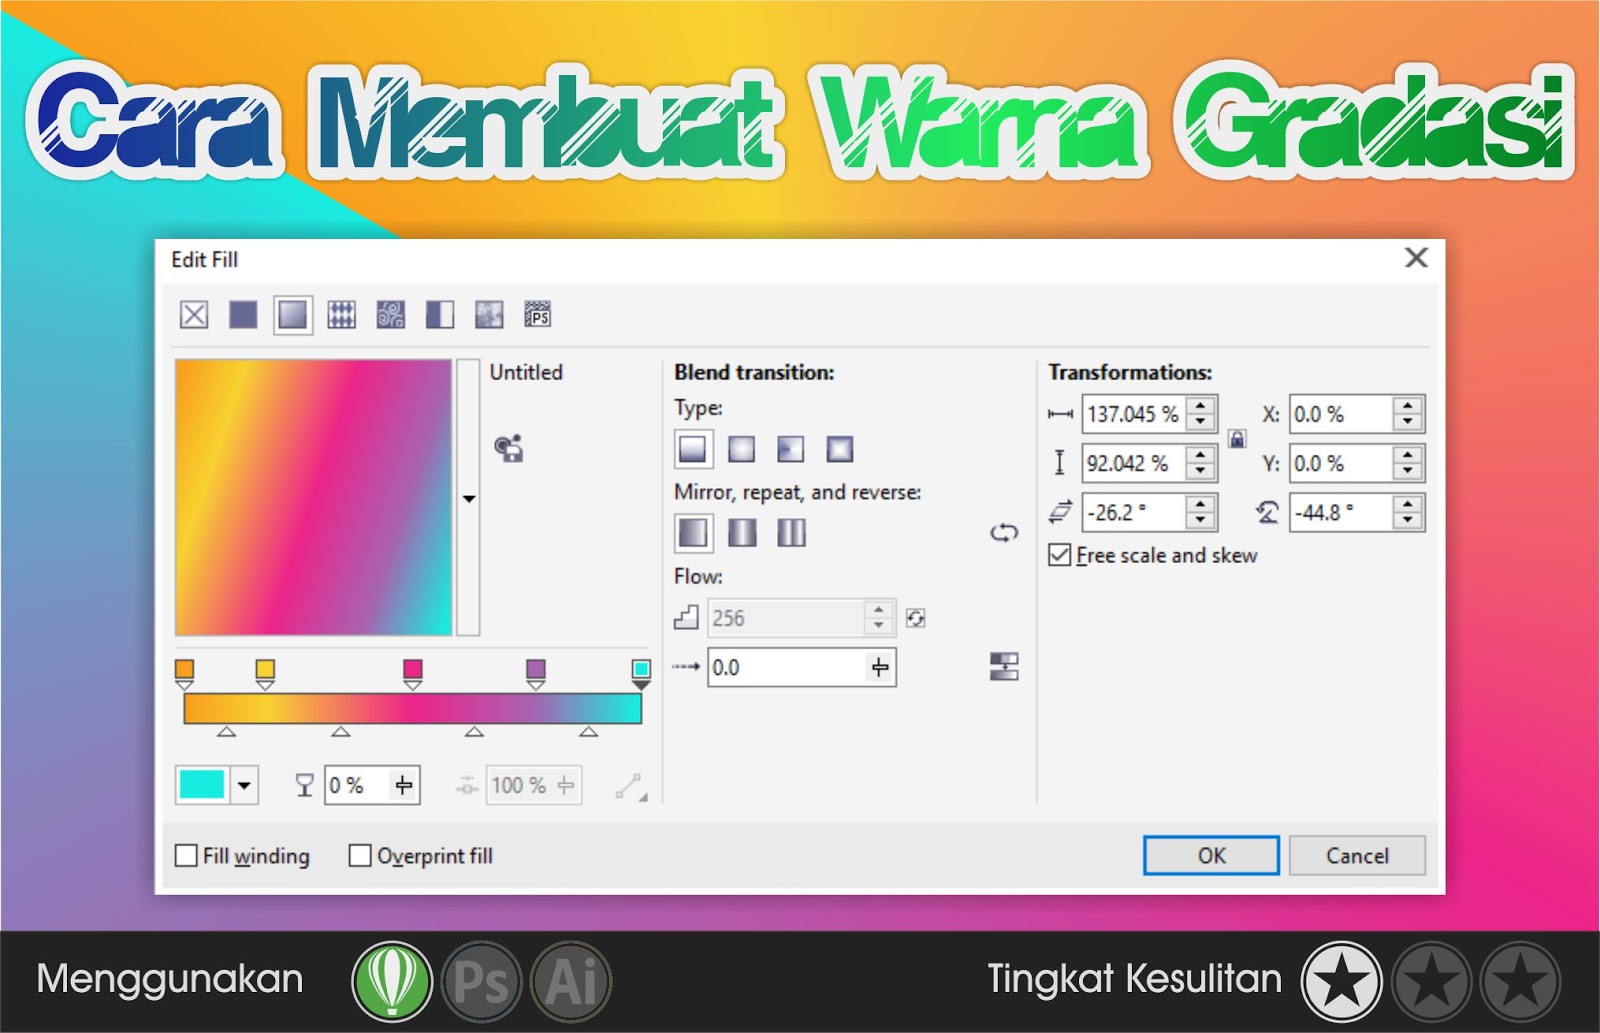Image resolution: width=1600 pixels, height=1033 pixels.
Task: Uncheck Free scale and skew
Action: (x=1060, y=555)
